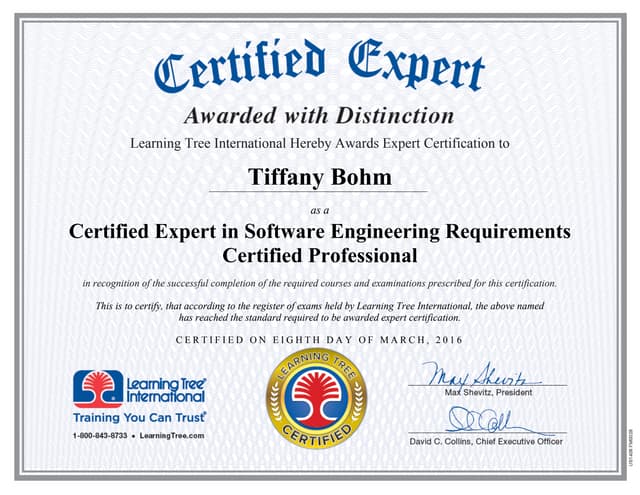Click the "Training You Can Trust" tagline
The height and width of the screenshot is (495, 640).
point(140,415)
